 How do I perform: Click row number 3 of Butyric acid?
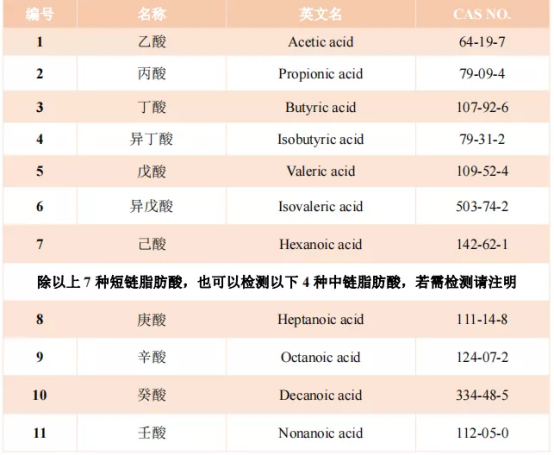click(x=40, y=107)
